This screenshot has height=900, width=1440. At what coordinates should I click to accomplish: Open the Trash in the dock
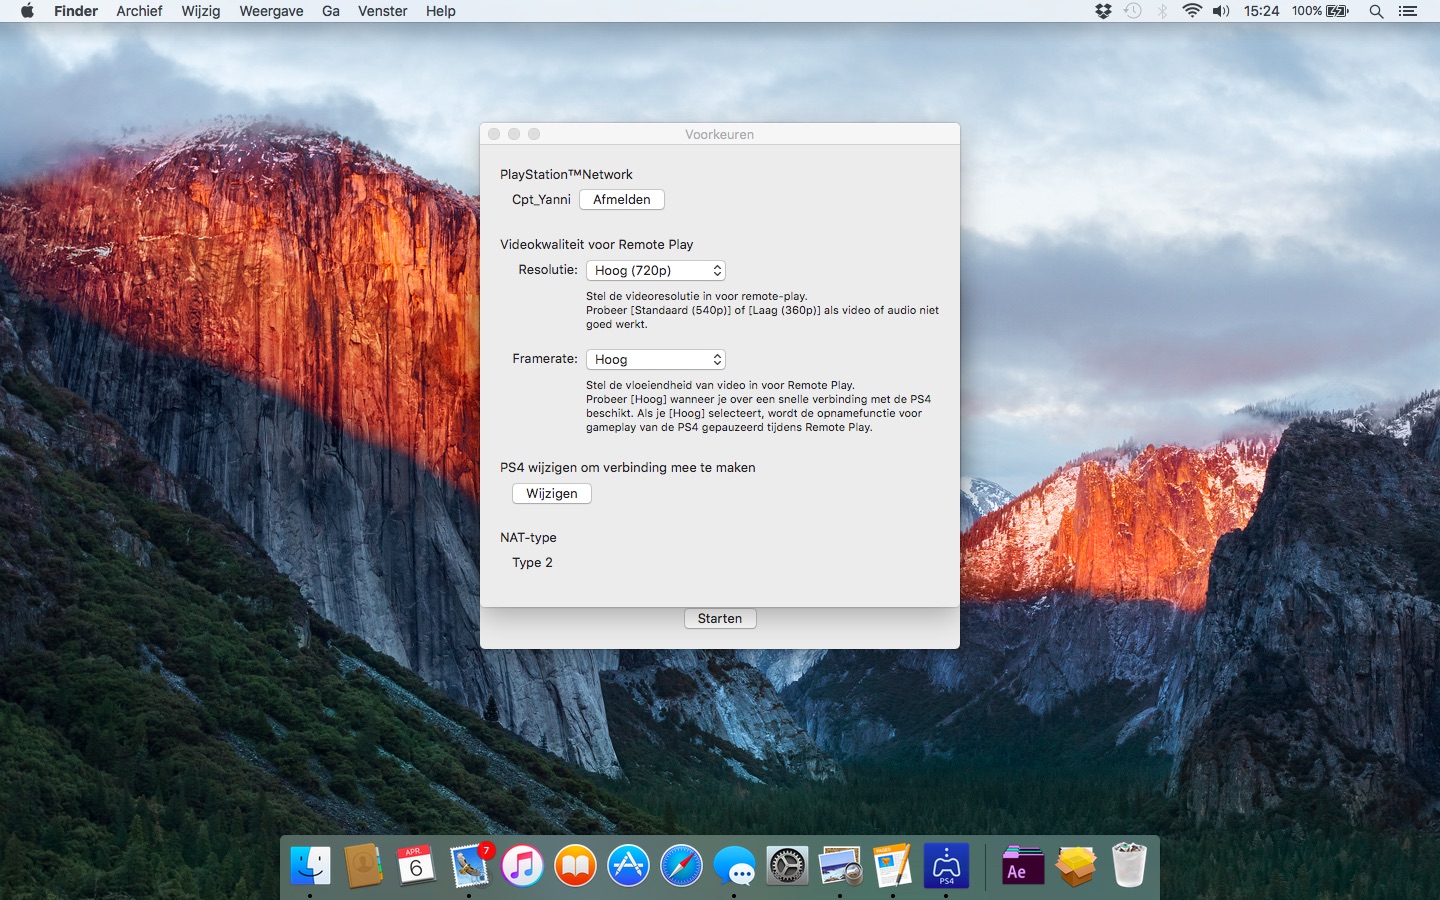[x=1128, y=865]
